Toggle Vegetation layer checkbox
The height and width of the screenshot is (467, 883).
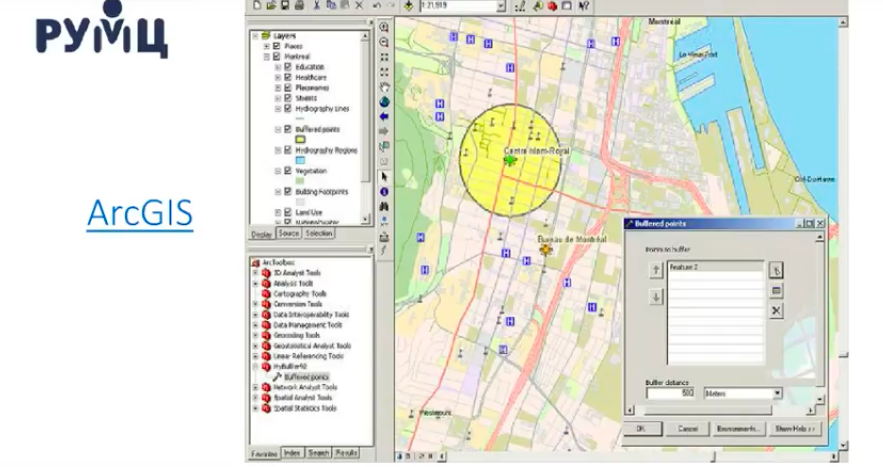coord(288,171)
